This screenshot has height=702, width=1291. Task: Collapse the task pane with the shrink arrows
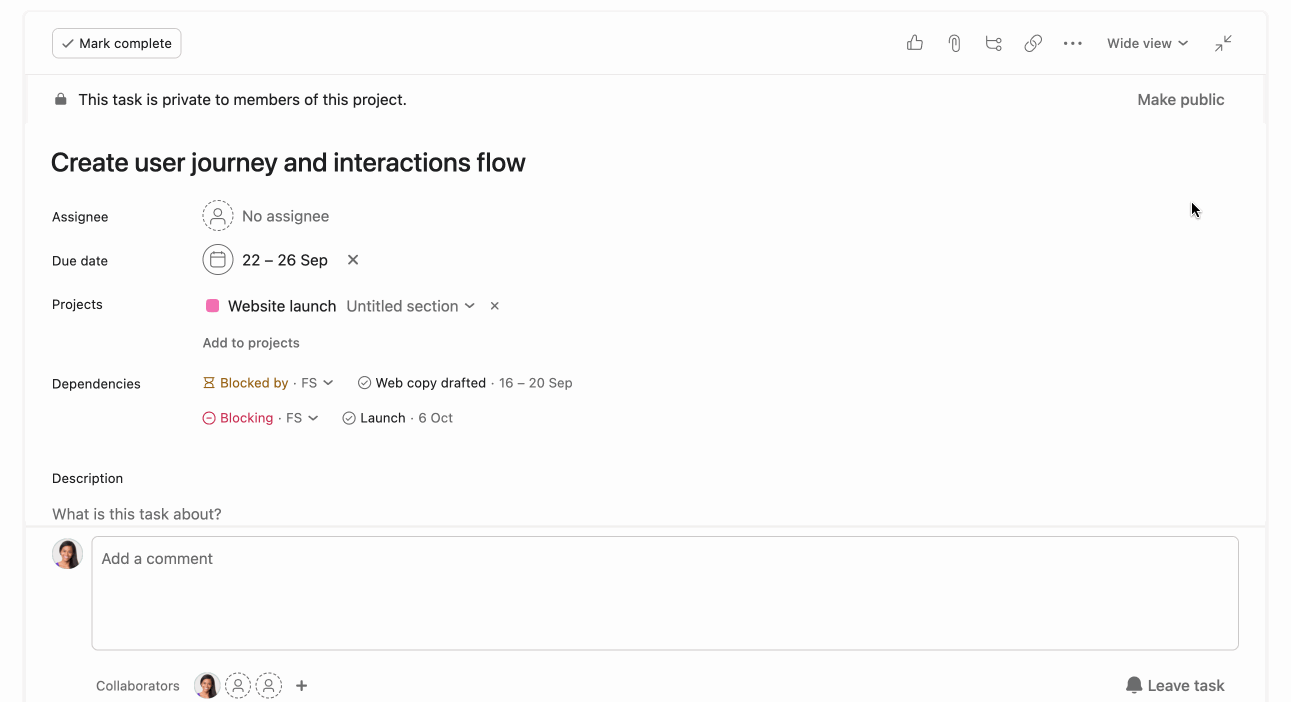tap(1223, 43)
